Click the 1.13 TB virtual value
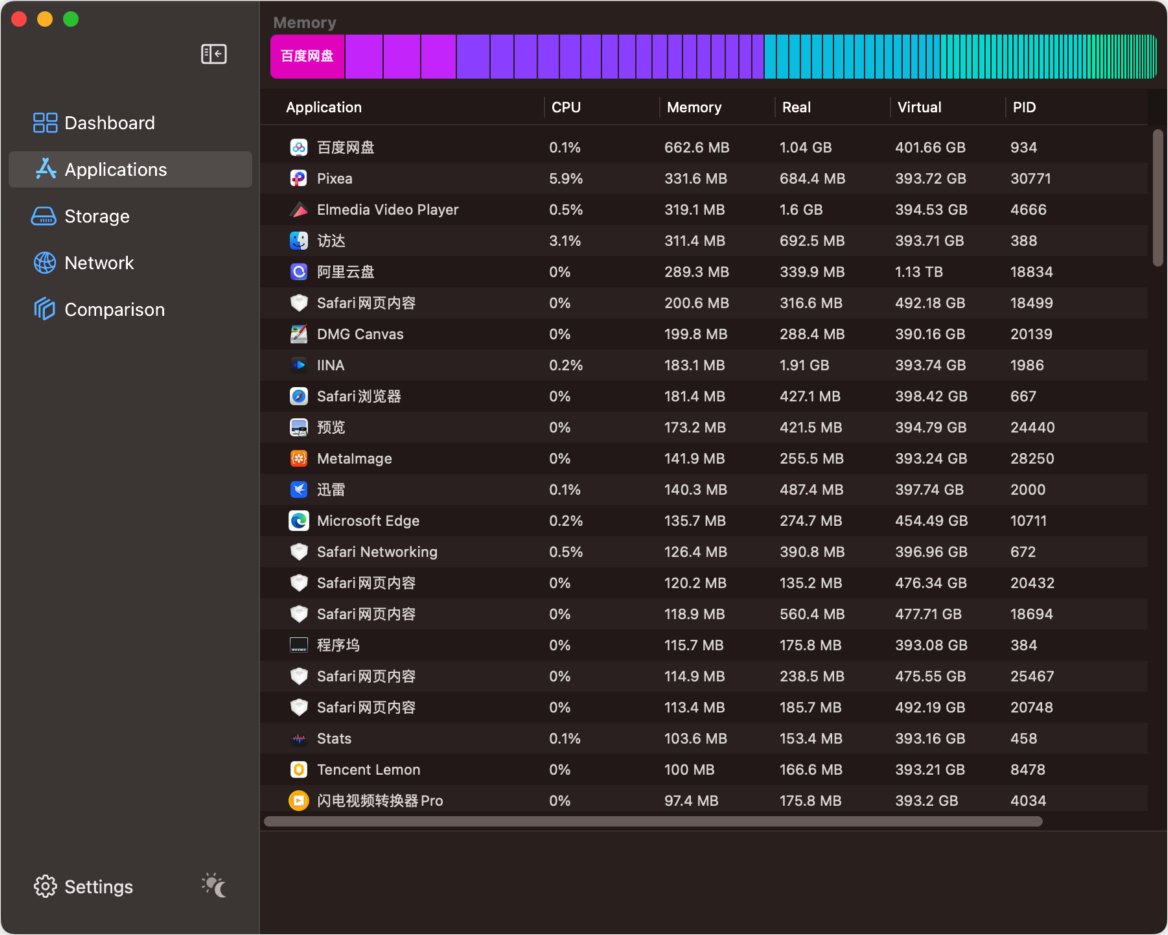 pyautogui.click(x=919, y=272)
